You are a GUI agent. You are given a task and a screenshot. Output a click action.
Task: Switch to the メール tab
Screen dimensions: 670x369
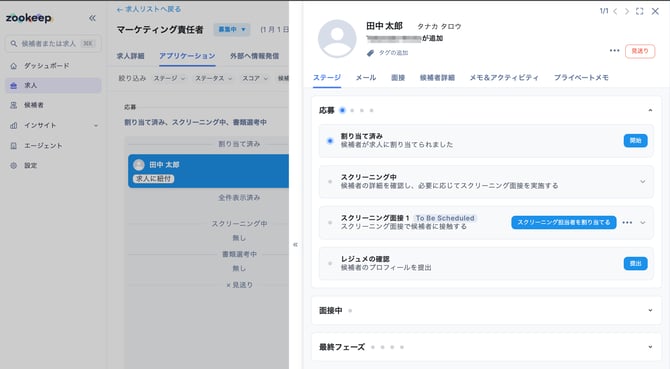[x=366, y=78]
